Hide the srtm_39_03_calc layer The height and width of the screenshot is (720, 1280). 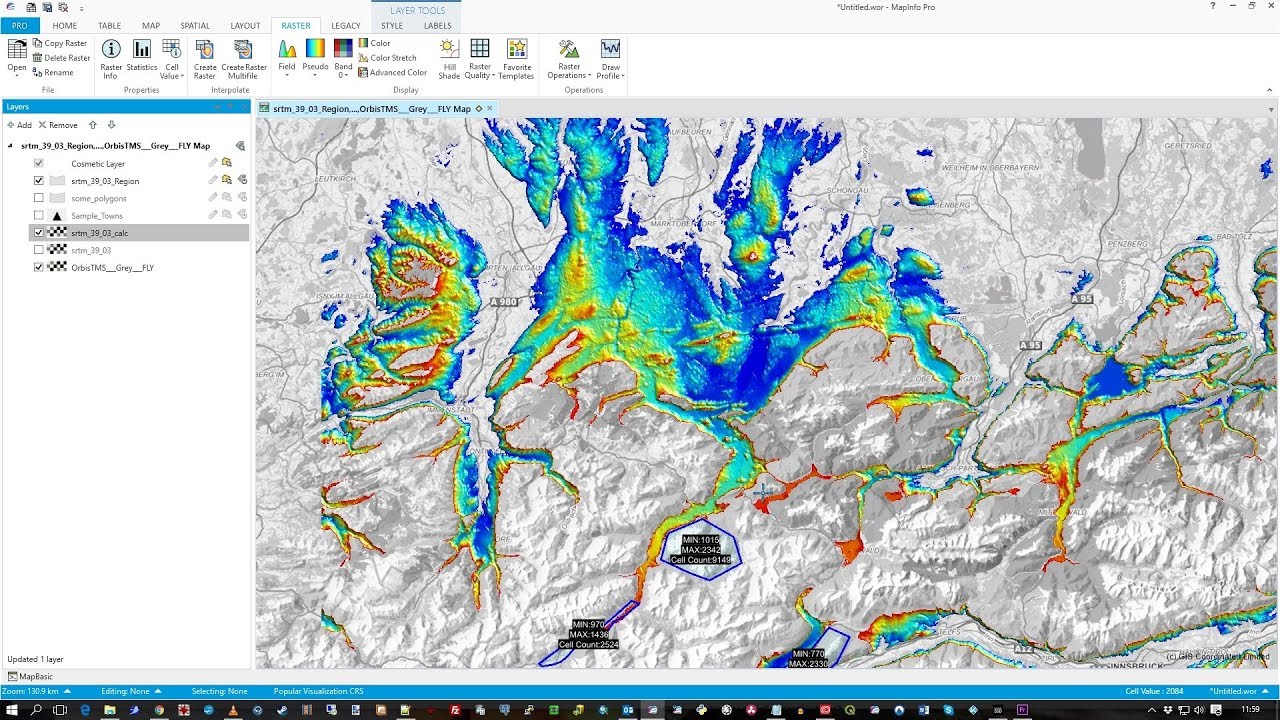39,233
